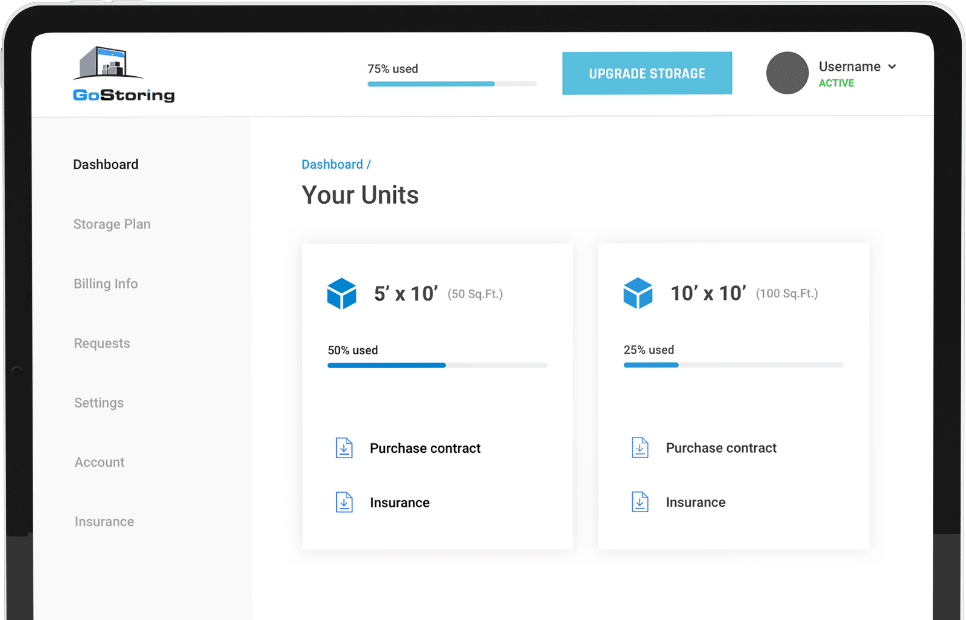Click the 10' x 10' unit cube icon
The image size is (966, 620).
click(638, 293)
